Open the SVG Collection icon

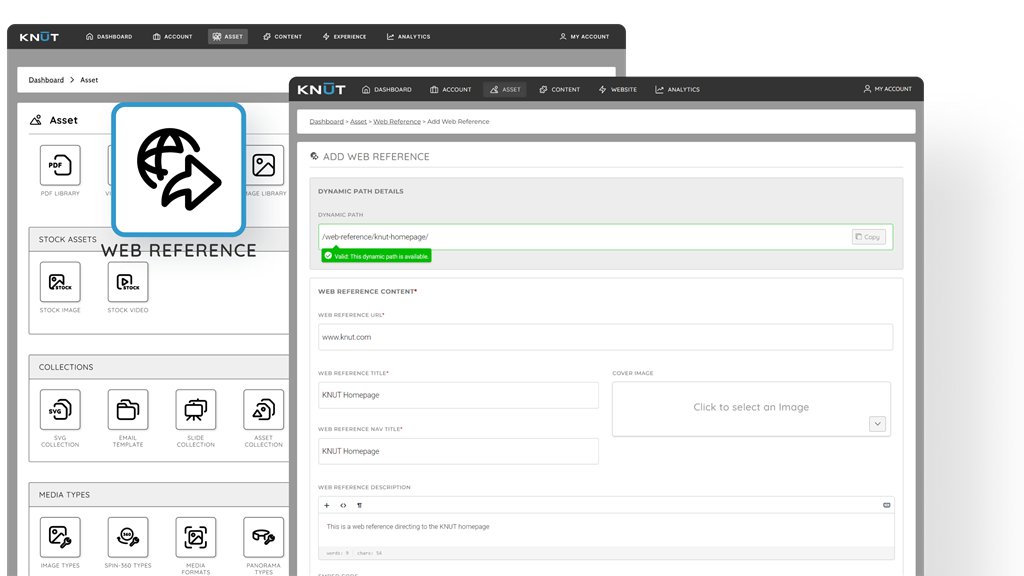click(60, 410)
